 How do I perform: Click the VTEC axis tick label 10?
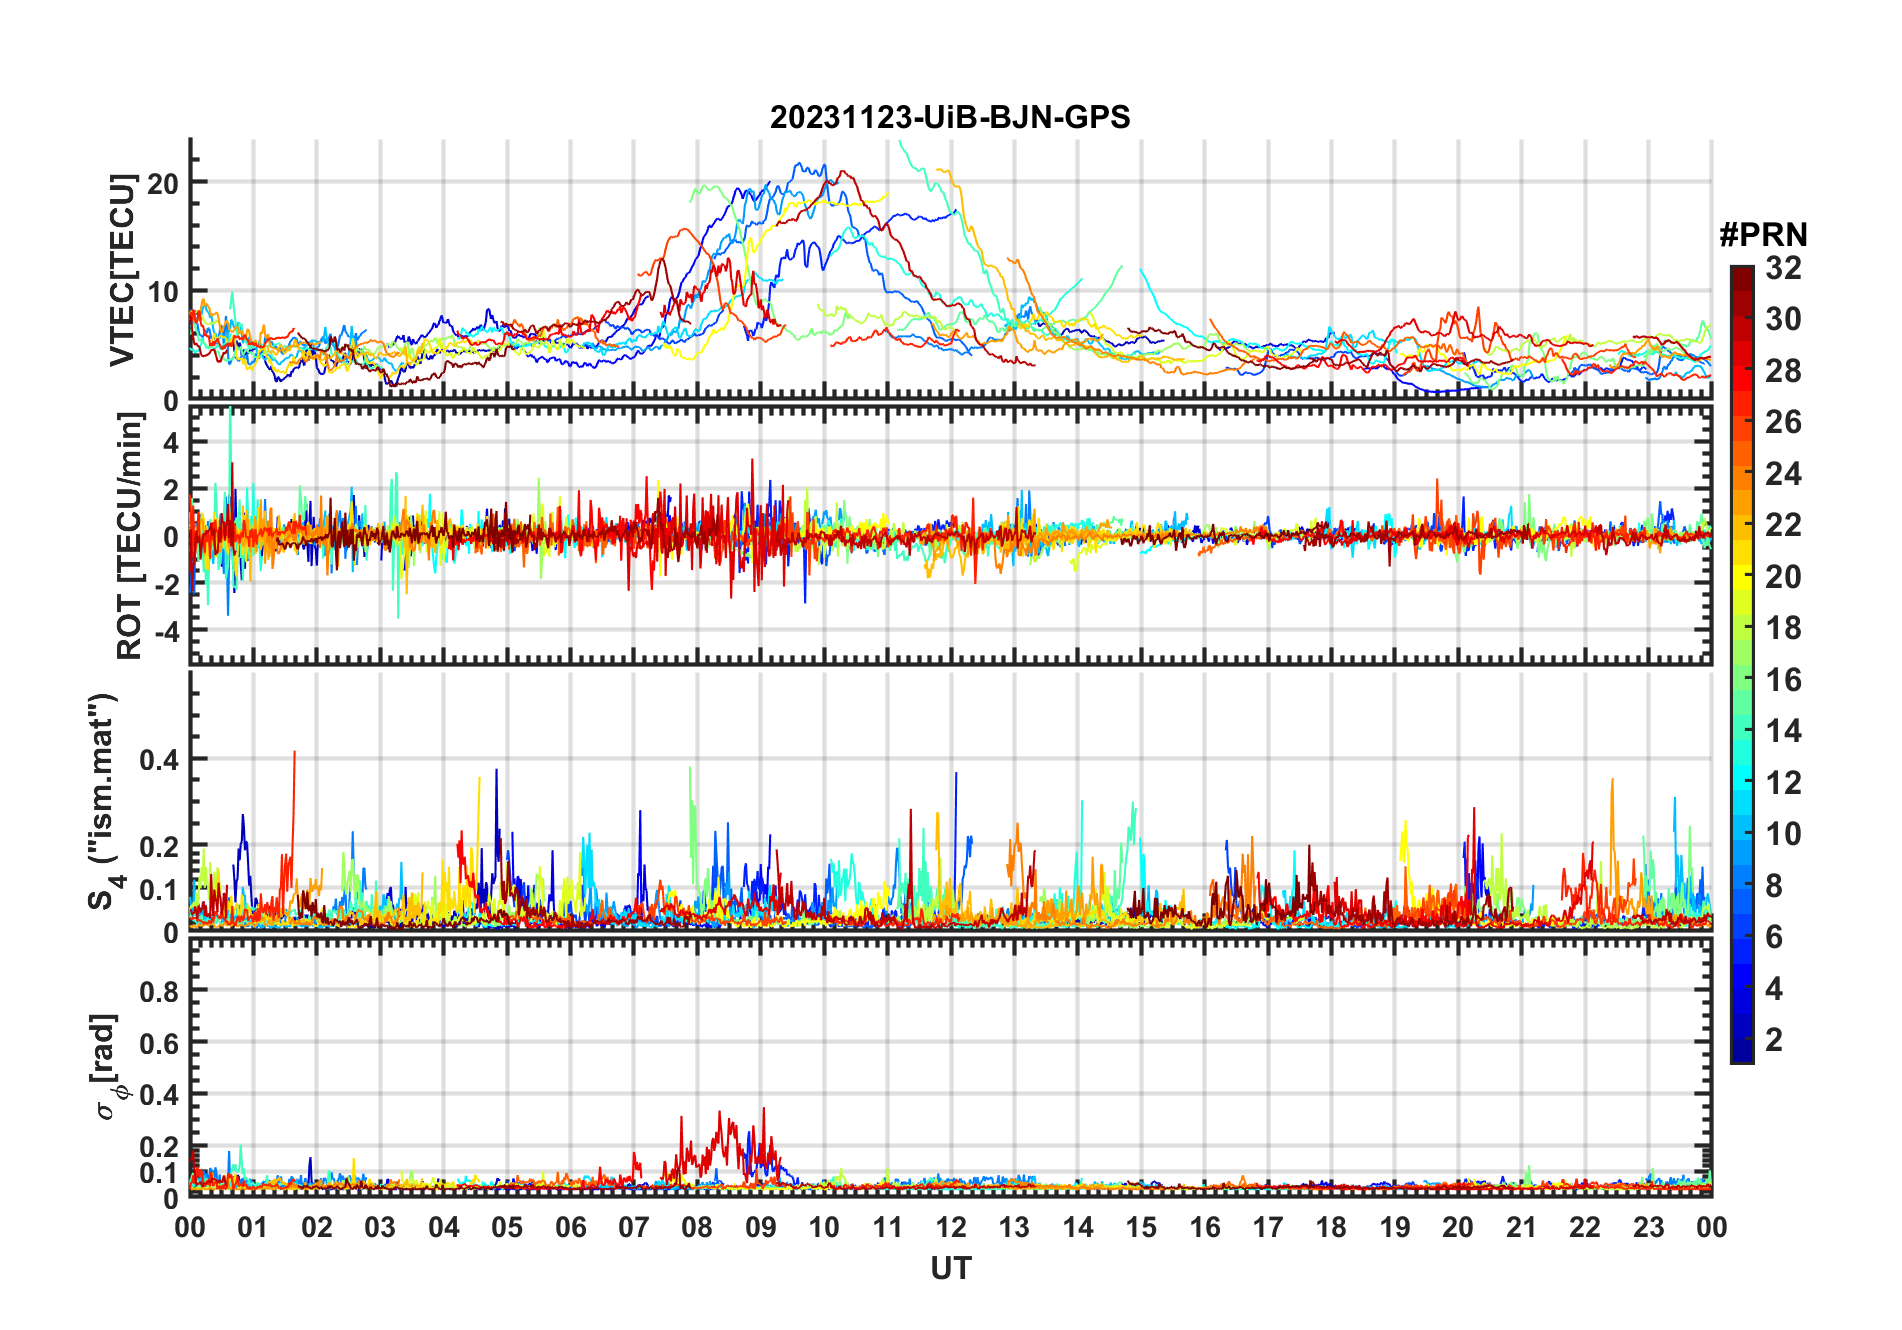coord(163,292)
